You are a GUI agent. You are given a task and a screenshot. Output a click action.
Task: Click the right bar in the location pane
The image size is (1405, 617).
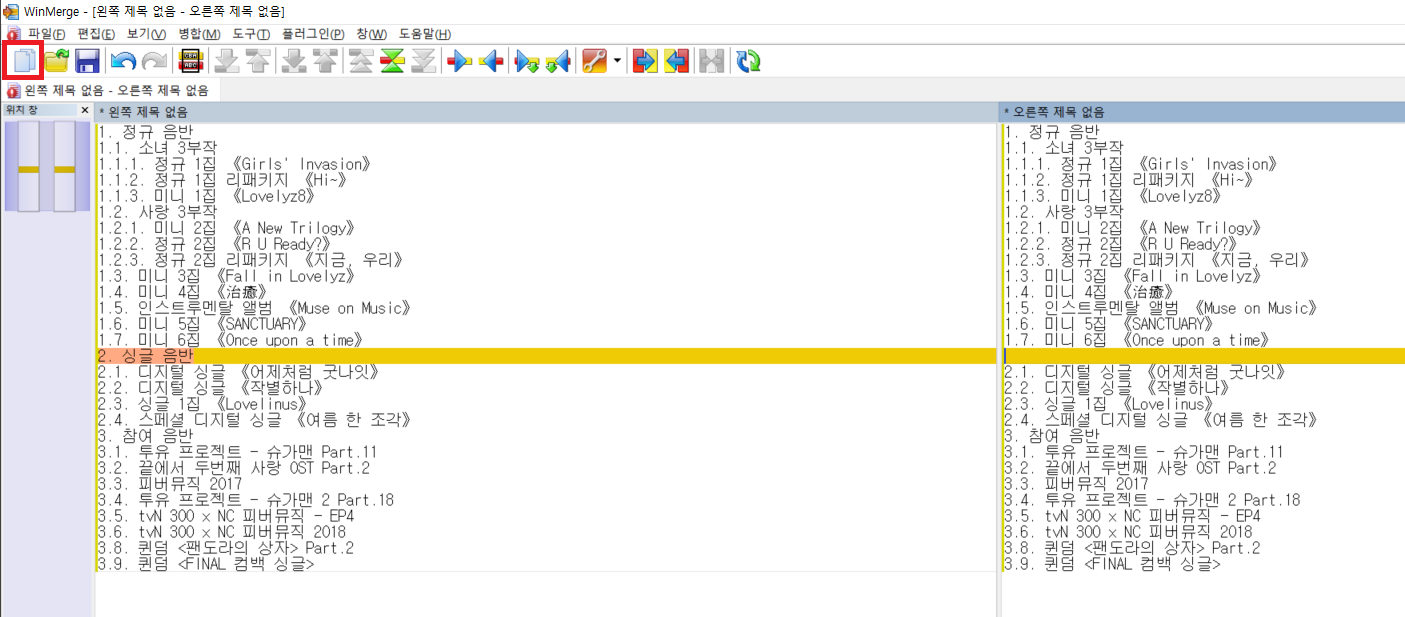coord(65,166)
